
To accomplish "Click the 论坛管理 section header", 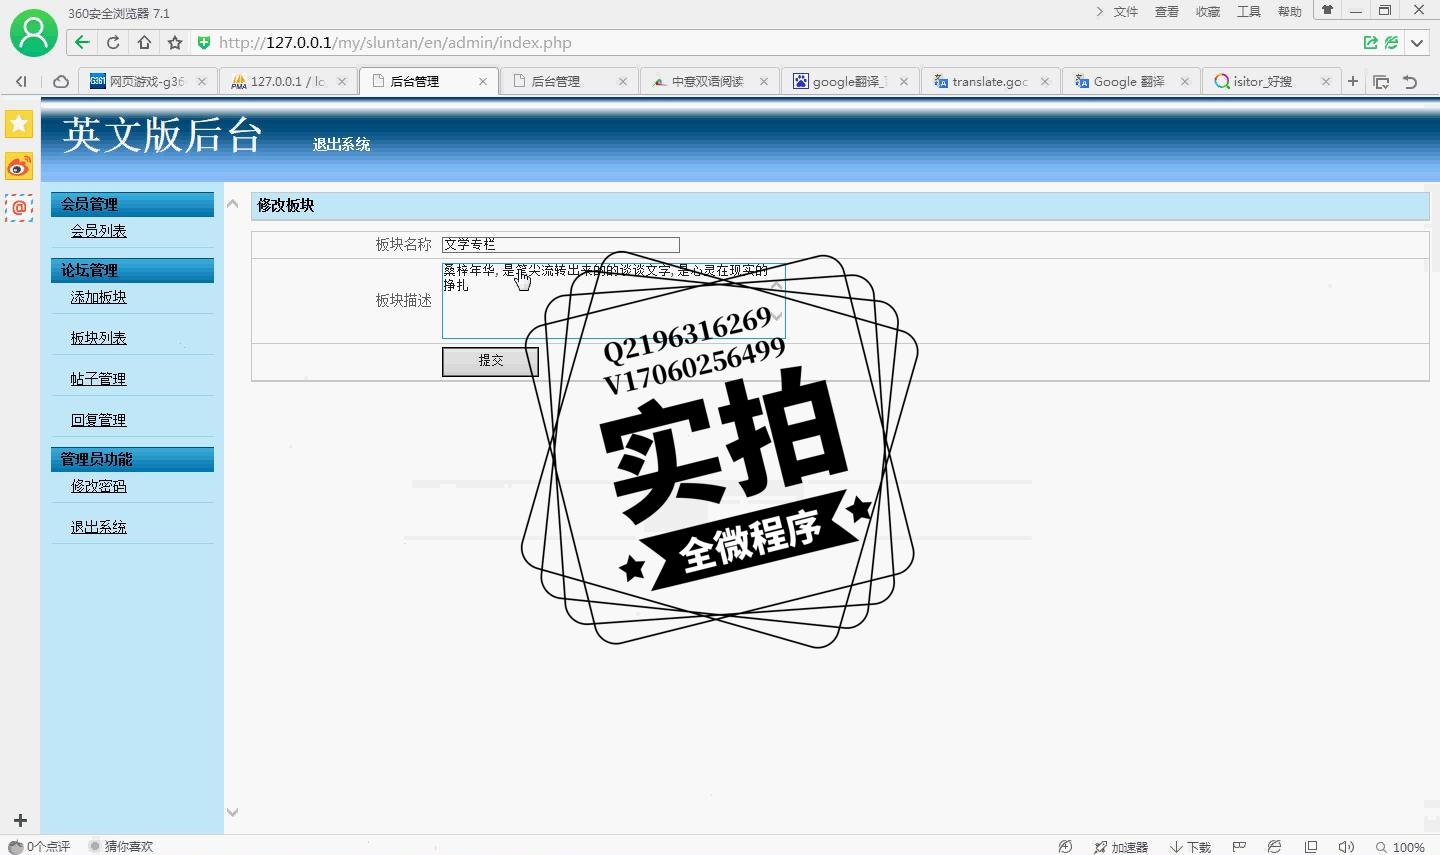I will tap(132, 270).
